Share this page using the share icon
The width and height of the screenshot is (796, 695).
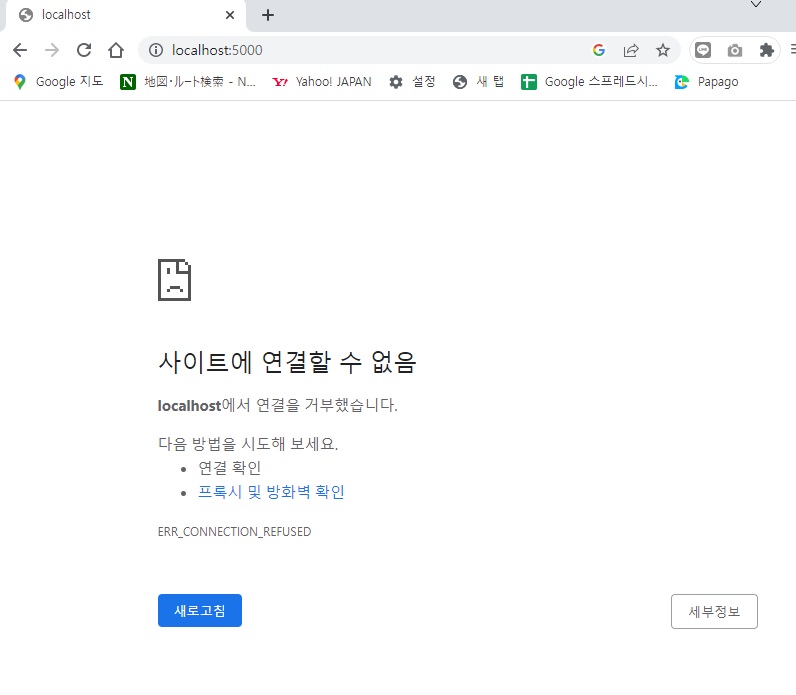[631, 50]
